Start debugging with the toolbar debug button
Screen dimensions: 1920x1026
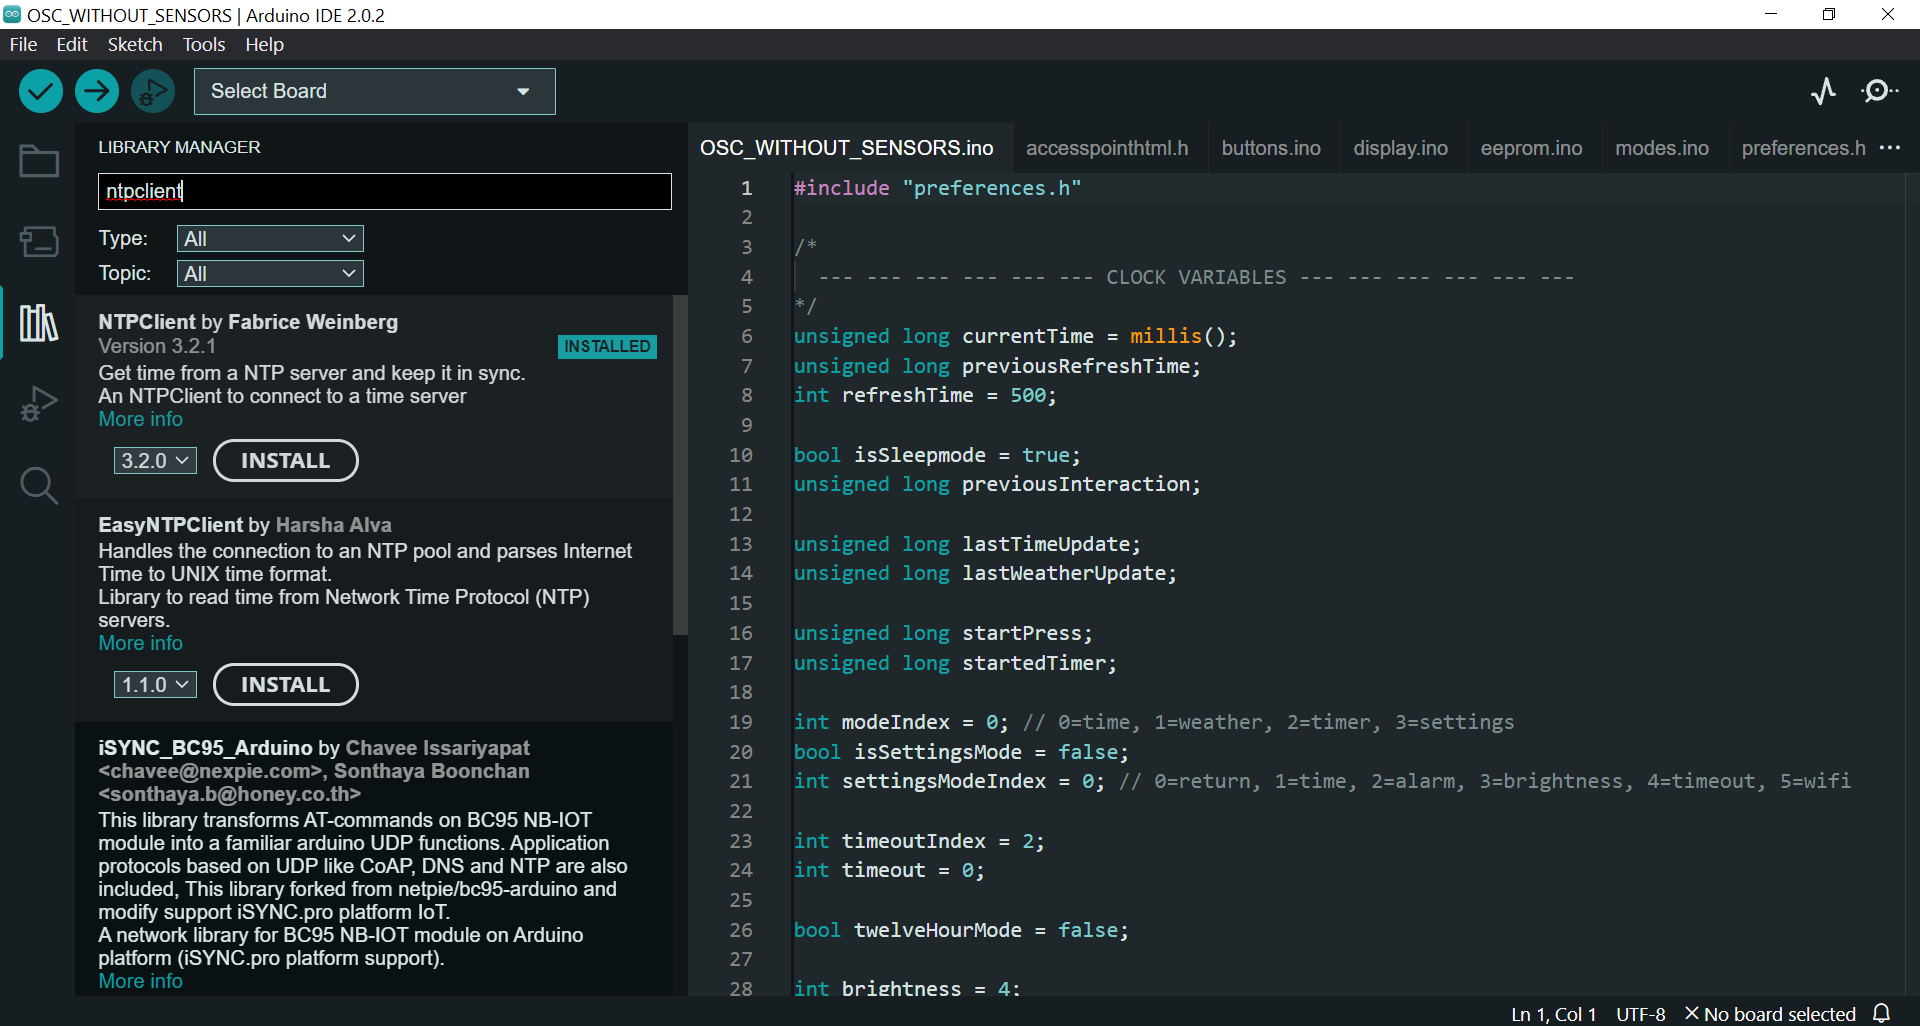pyautogui.click(x=153, y=91)
